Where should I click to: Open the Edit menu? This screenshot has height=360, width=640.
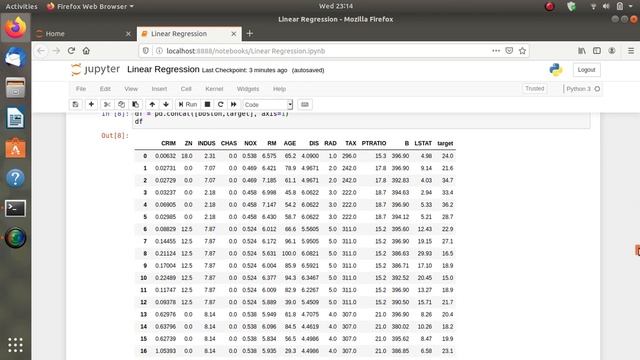105,89
